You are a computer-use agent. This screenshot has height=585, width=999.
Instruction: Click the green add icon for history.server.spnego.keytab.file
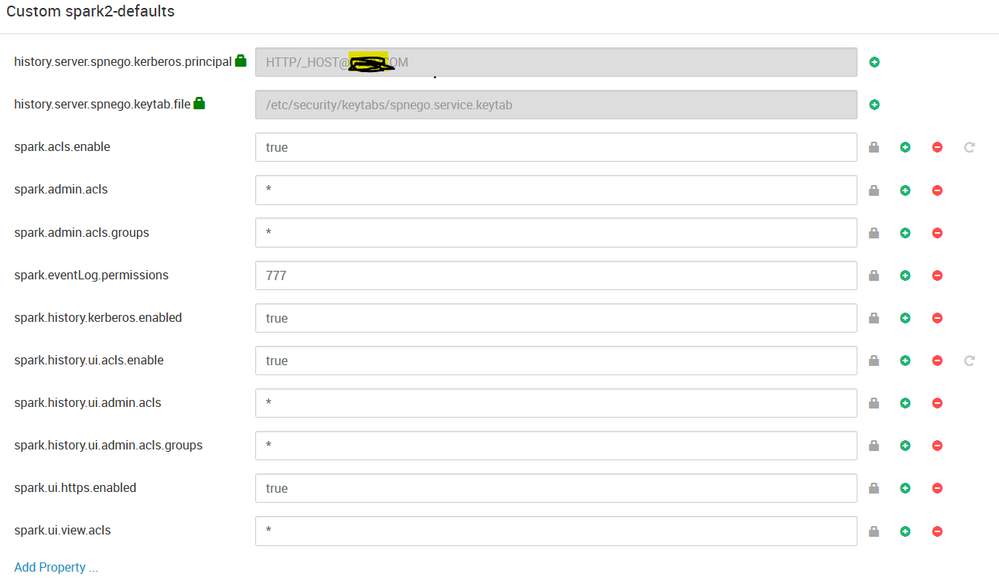click(x=874, y=105)
